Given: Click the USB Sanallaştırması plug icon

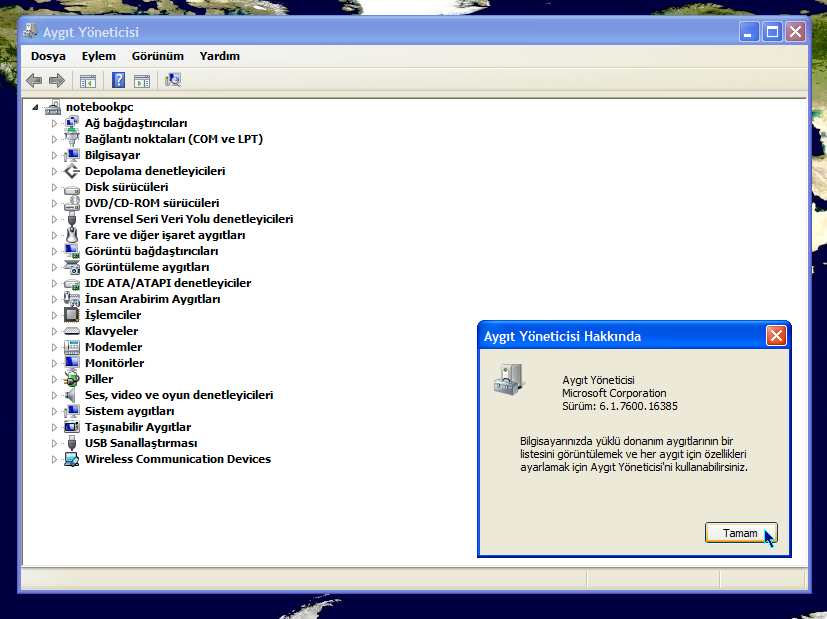Looking at the screenshot, I should 72,443.
